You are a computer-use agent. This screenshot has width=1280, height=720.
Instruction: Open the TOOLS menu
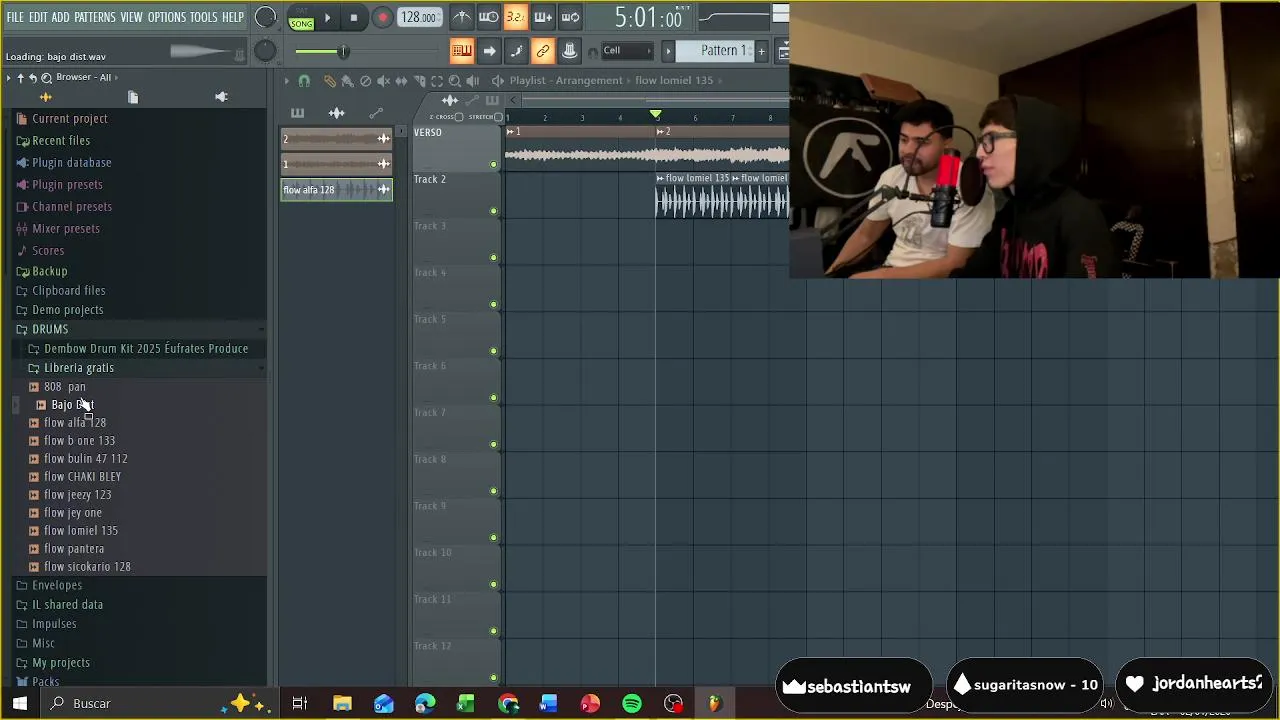(204, 18)
